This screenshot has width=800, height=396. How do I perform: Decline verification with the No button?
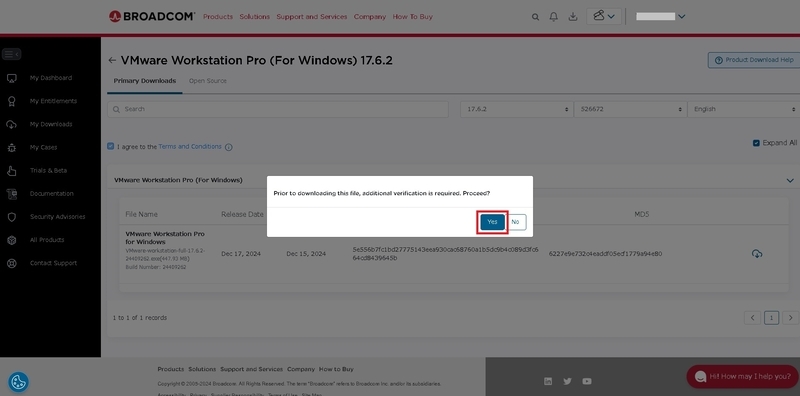[x=515, y=222]
